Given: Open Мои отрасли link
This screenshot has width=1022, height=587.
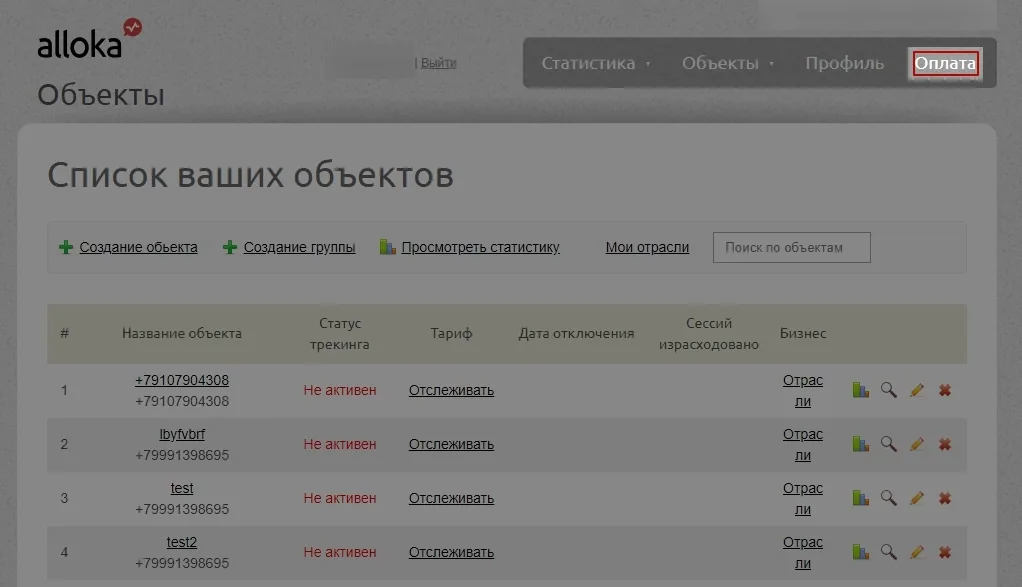Looking at the screenshot, I should (647, 248).
